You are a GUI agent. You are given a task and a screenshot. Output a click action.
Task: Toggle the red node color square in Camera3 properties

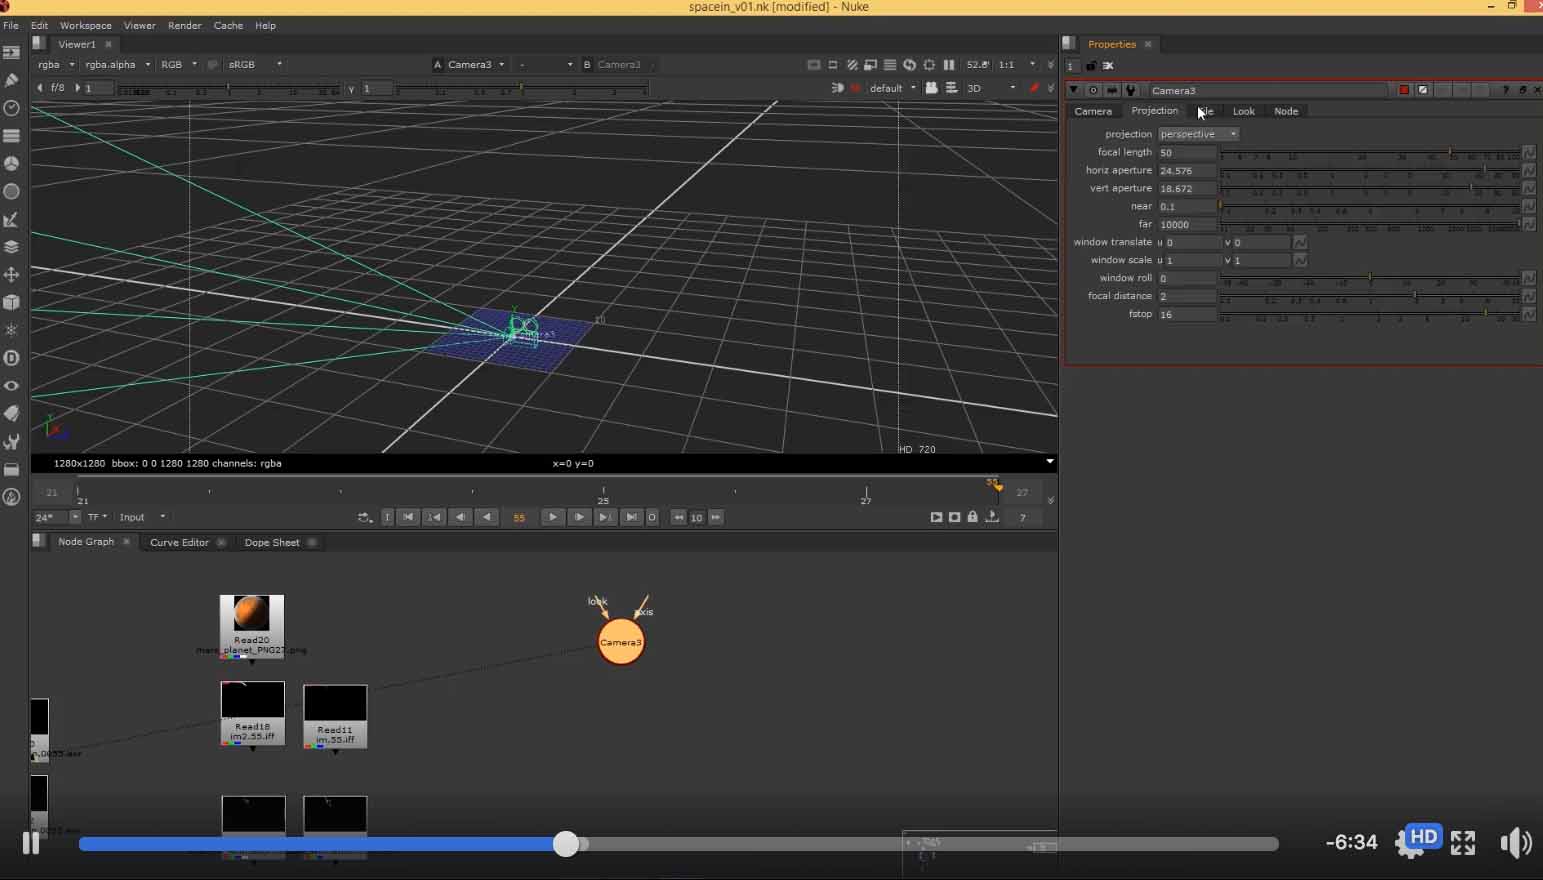(x=1404, y=90)
